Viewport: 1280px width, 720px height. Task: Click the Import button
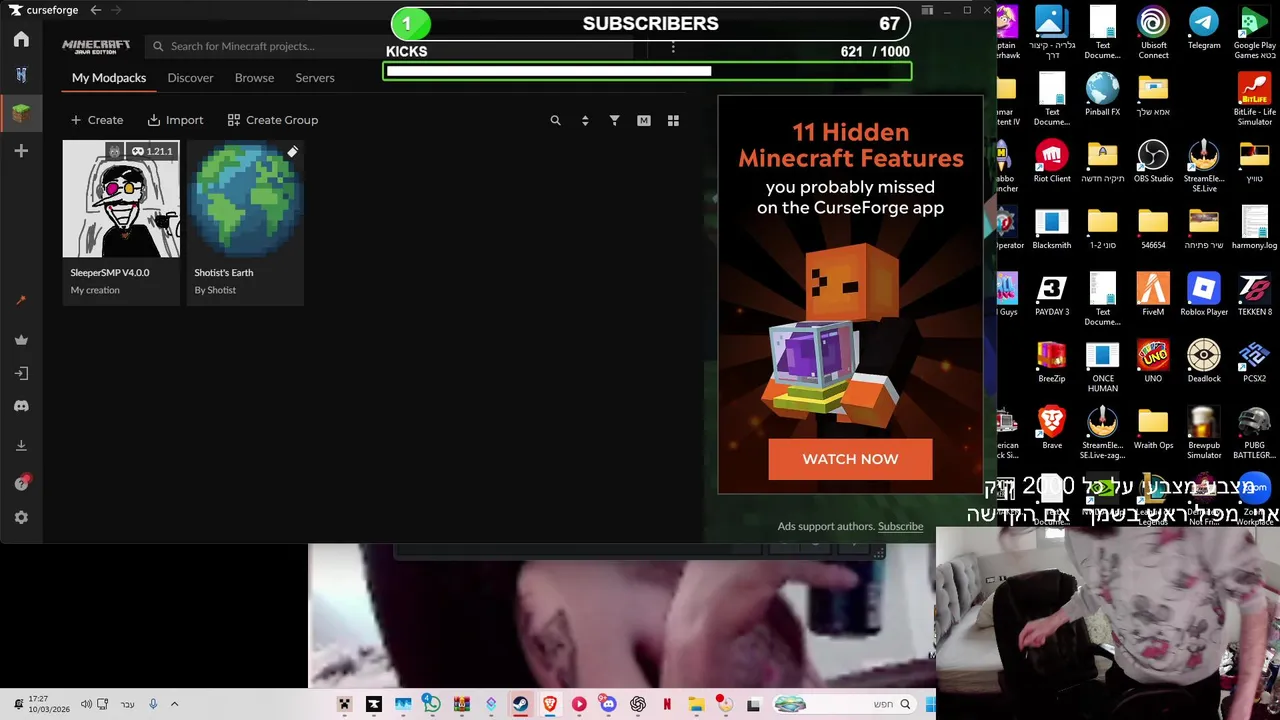(x=175, y=120)
